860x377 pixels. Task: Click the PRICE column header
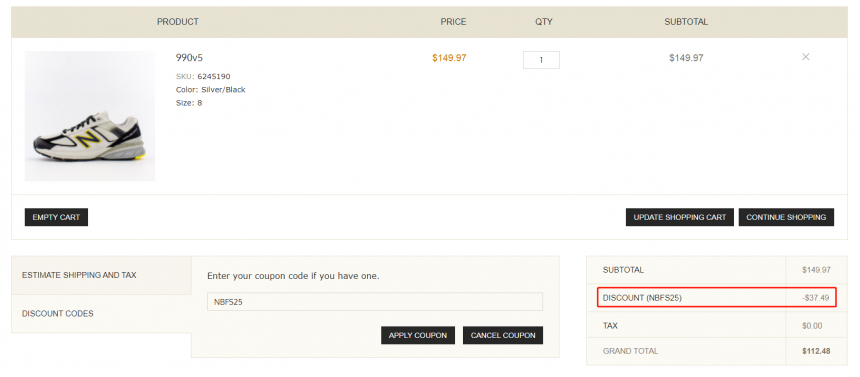(x=453, y=22)
